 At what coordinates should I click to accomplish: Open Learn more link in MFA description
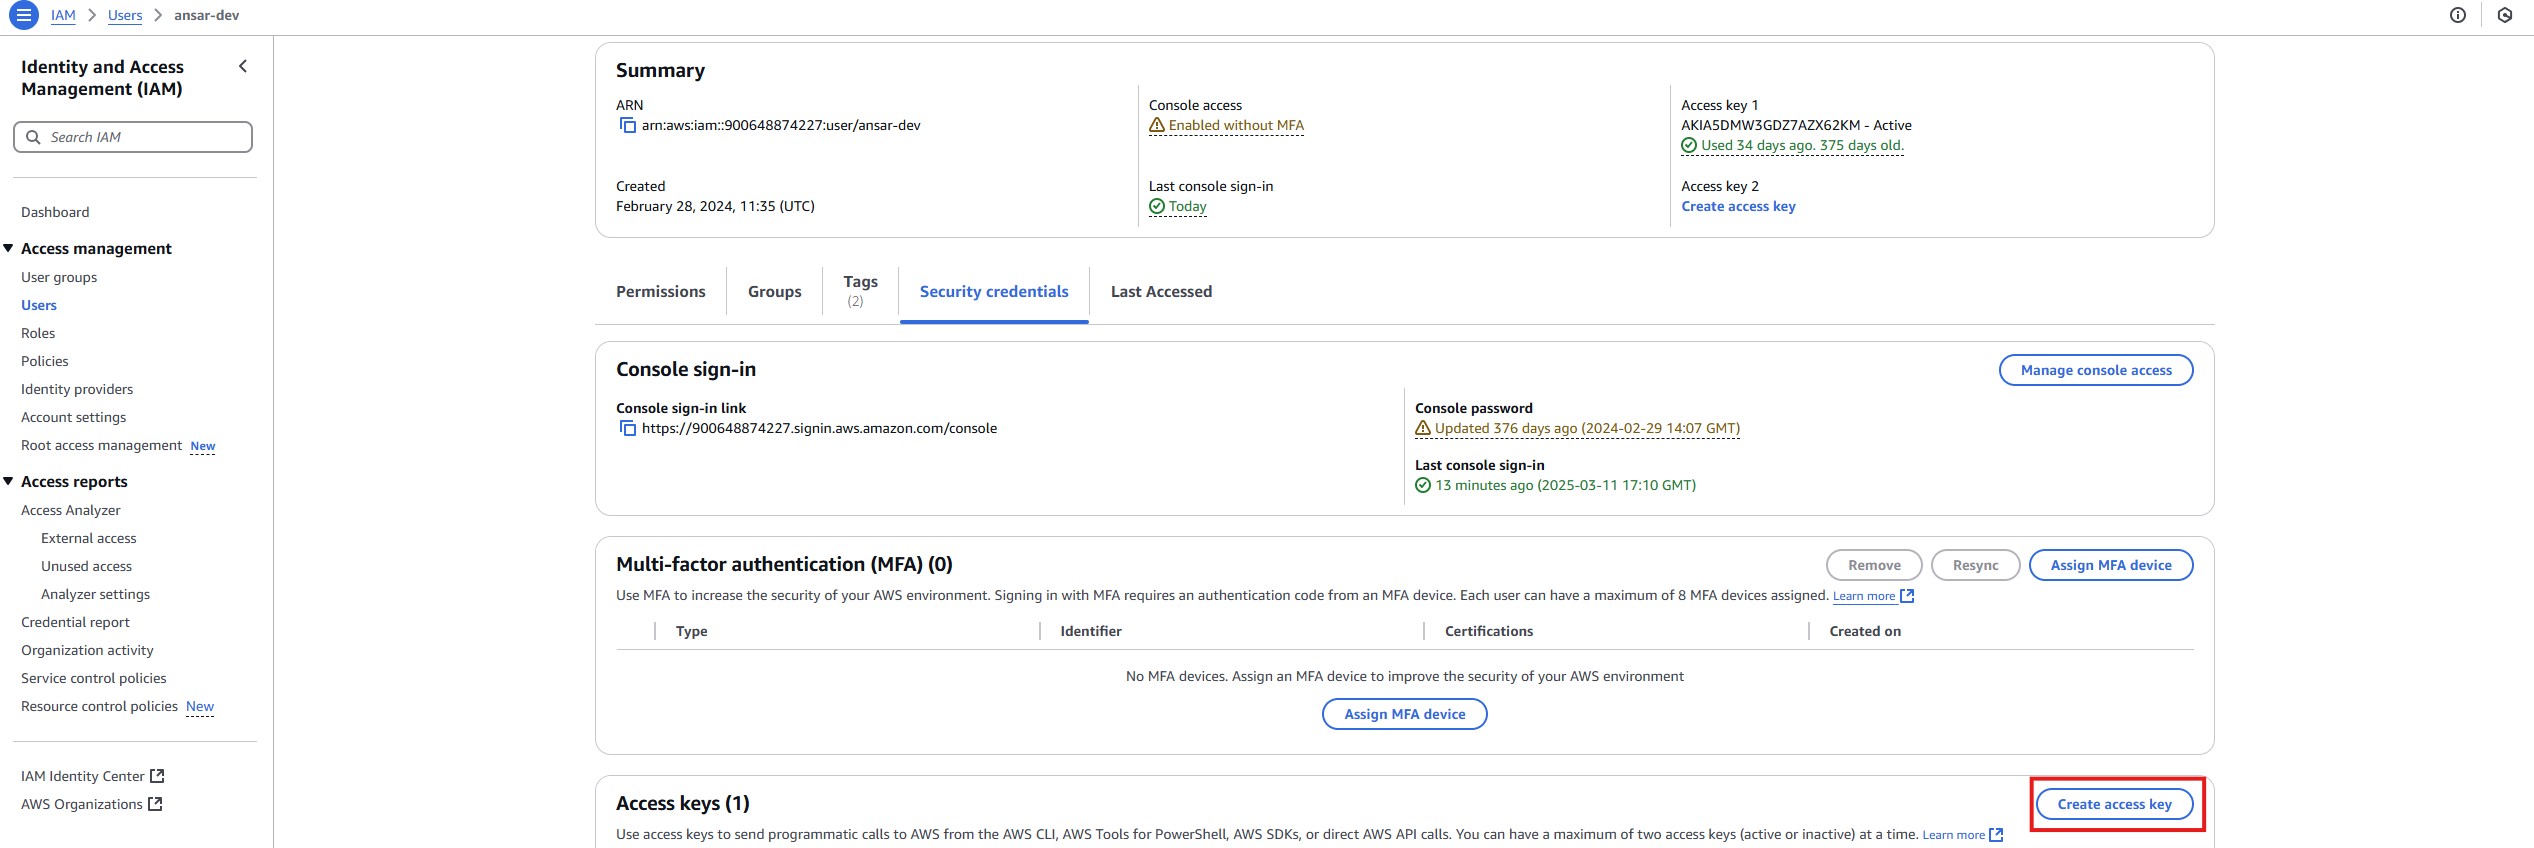coord(1864,596)
